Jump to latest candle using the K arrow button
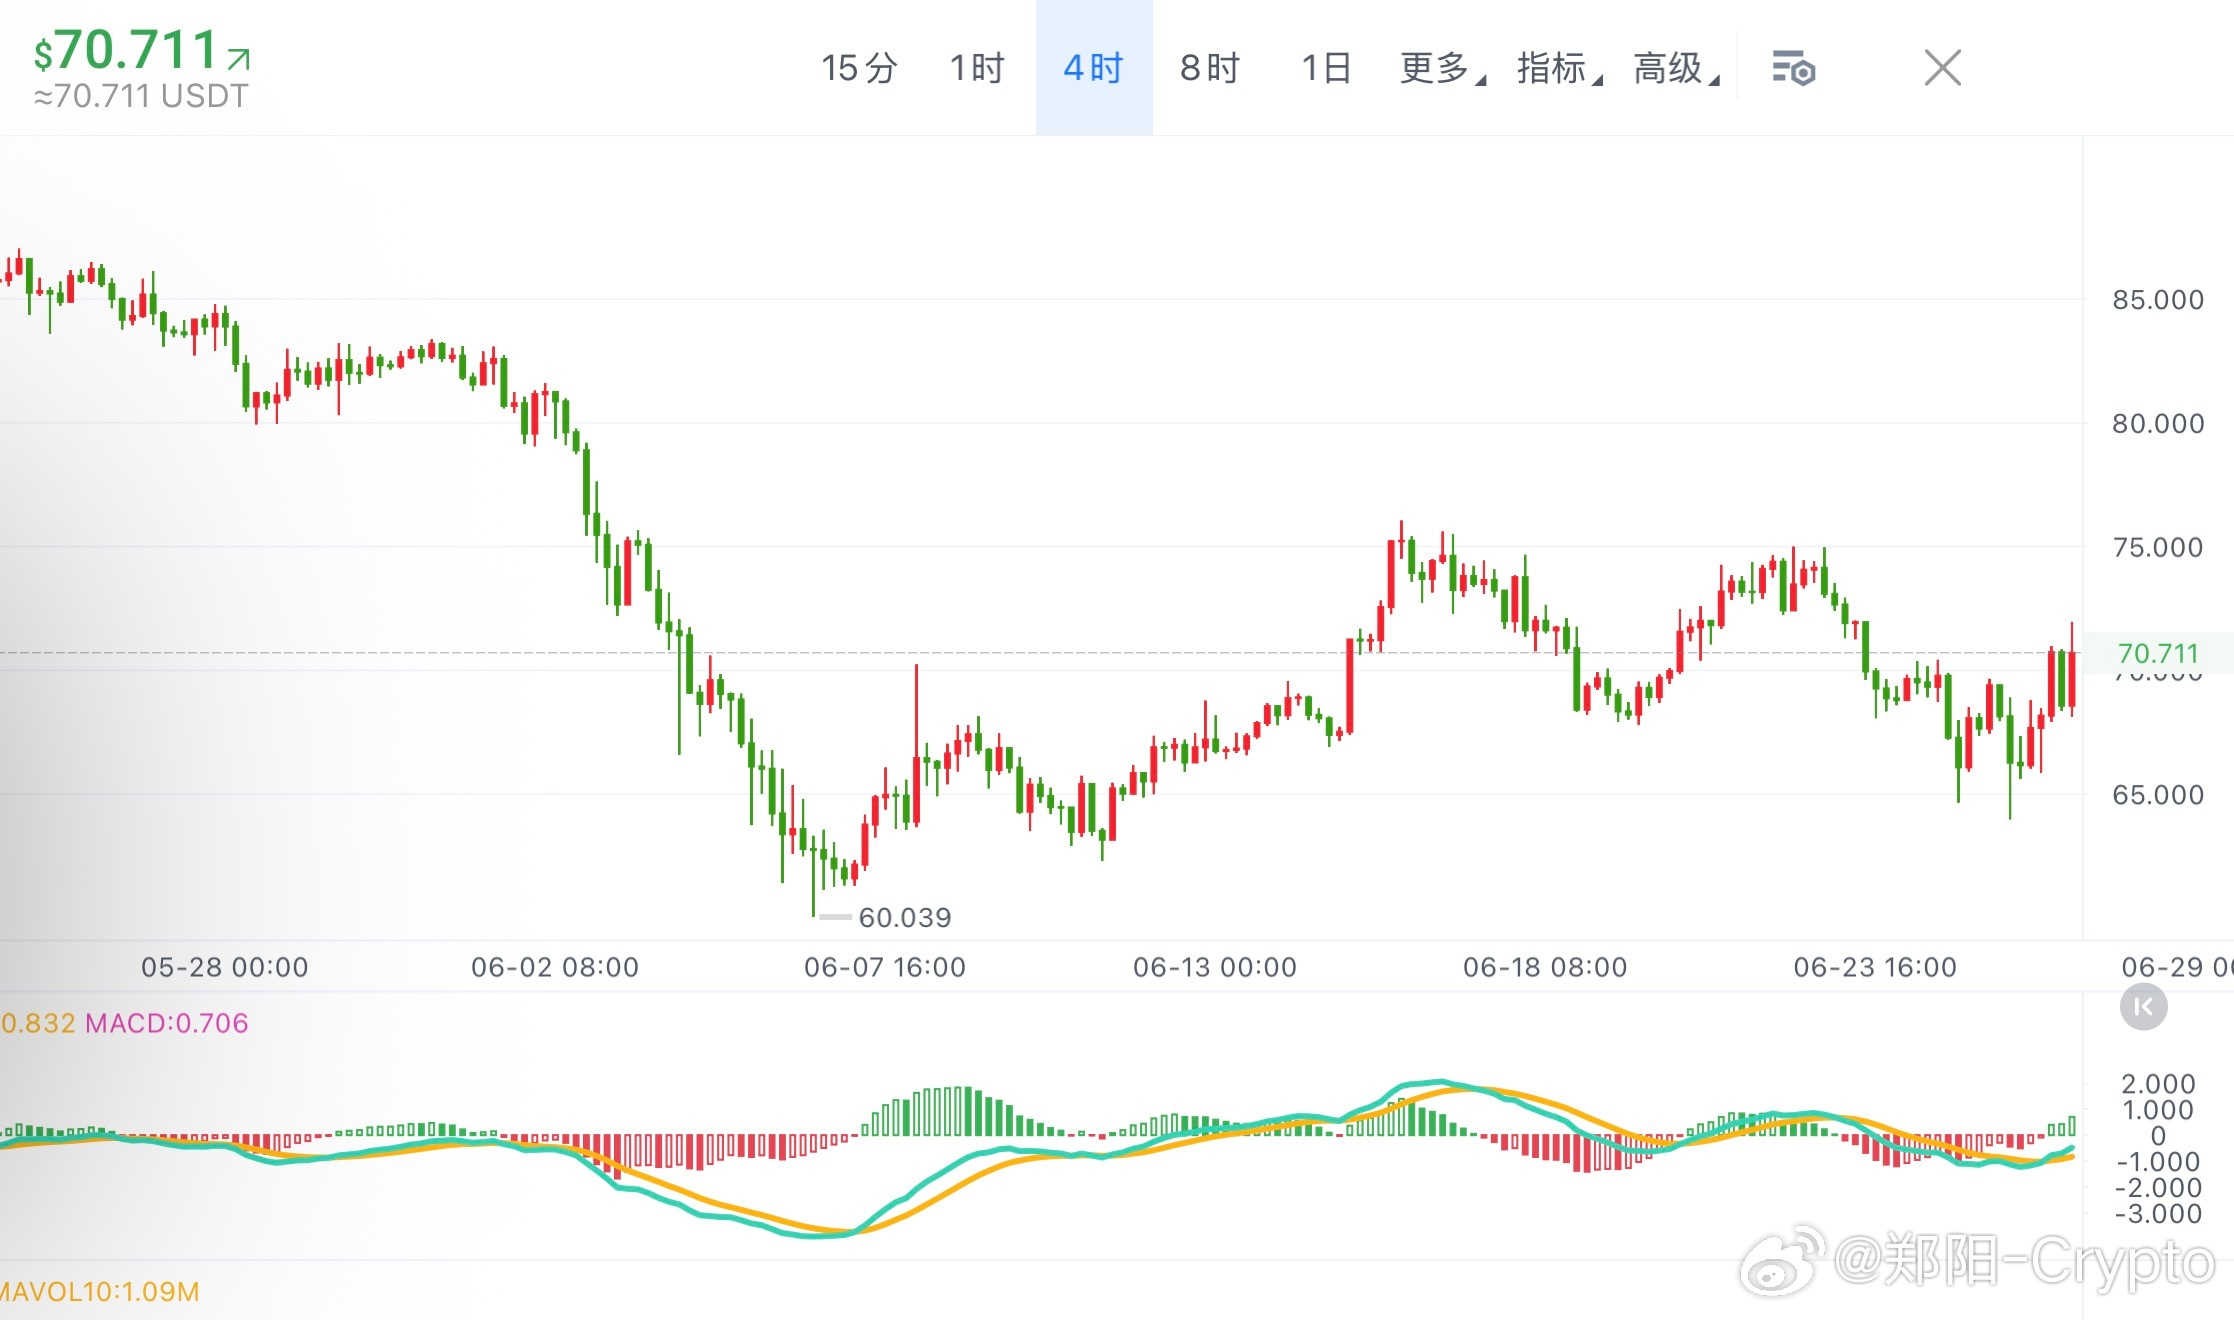Viewport: 2234px width, 1320px height. click(2143, 1007)
